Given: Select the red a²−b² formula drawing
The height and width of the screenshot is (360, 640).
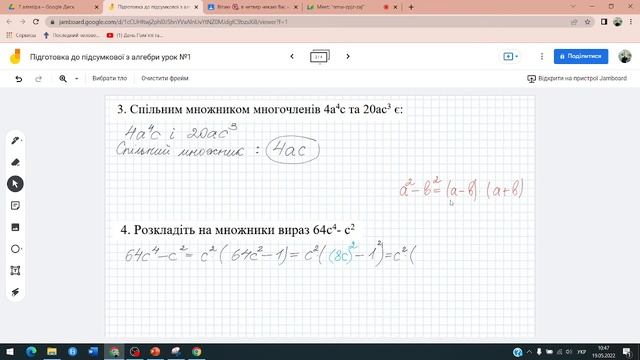Looking at the screenshot, I should click(x=461, y=189).
